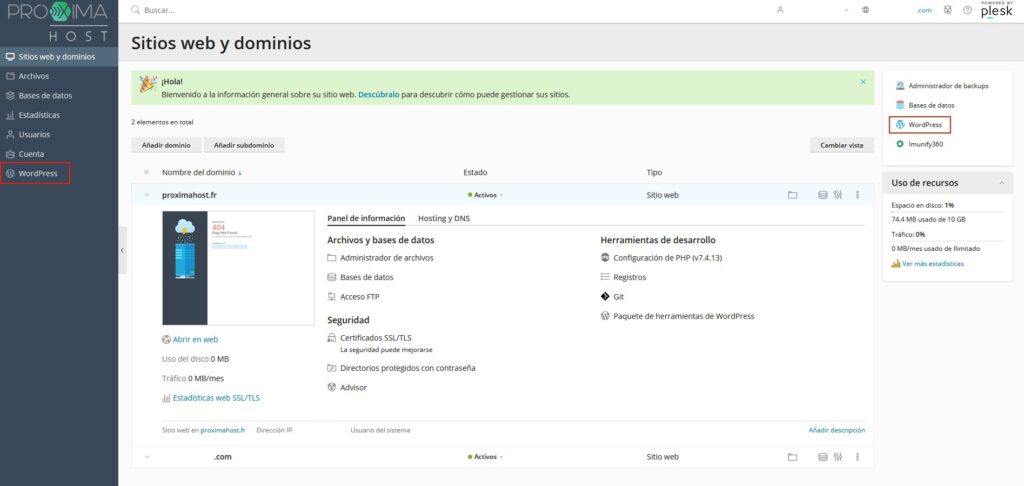Click the Descúbralo link
The height and width of the screenshot is (486, 1024).
pyautogui.click(x=378, y=95)
